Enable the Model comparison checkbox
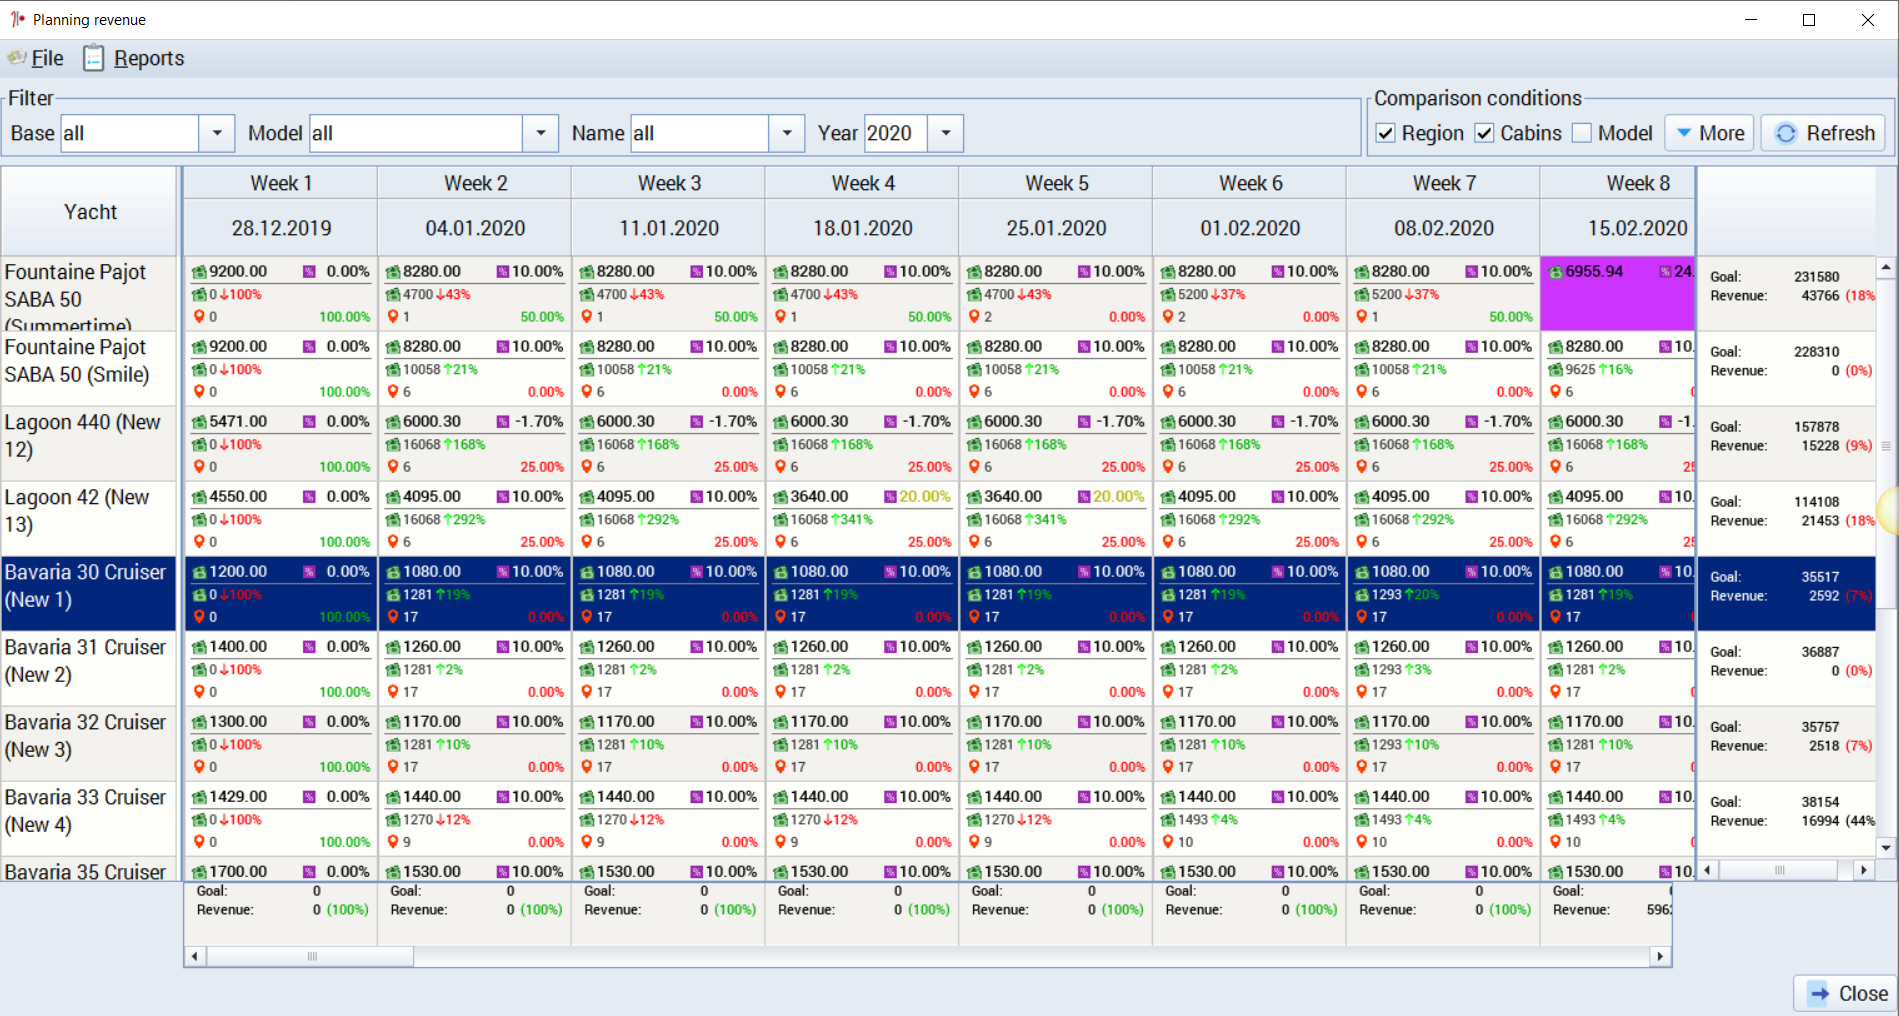The height and width of the screenshot is (1016, 1899). tap(1582, 133)
